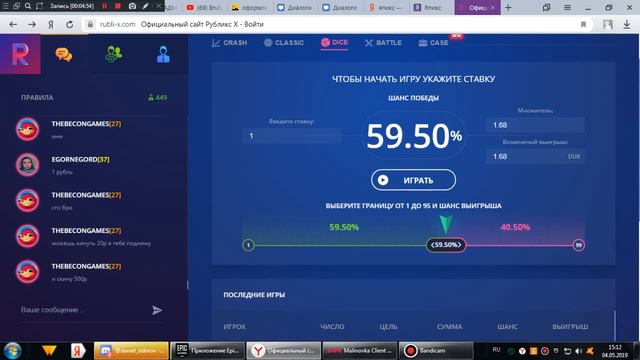
Task: Switch to the YouTube browser tab
Action: pyautogui.click(x=203, y=7)
